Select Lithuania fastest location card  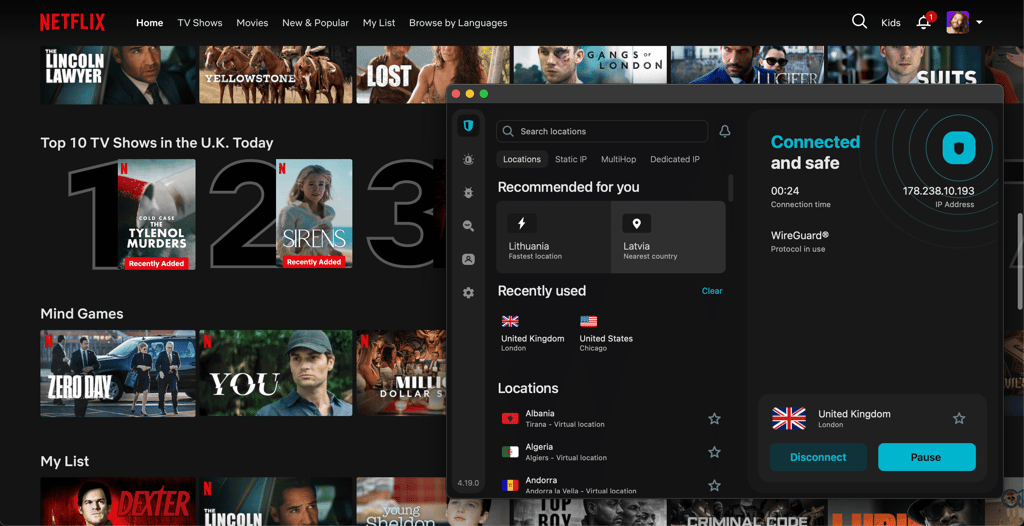tap(553, 237)
